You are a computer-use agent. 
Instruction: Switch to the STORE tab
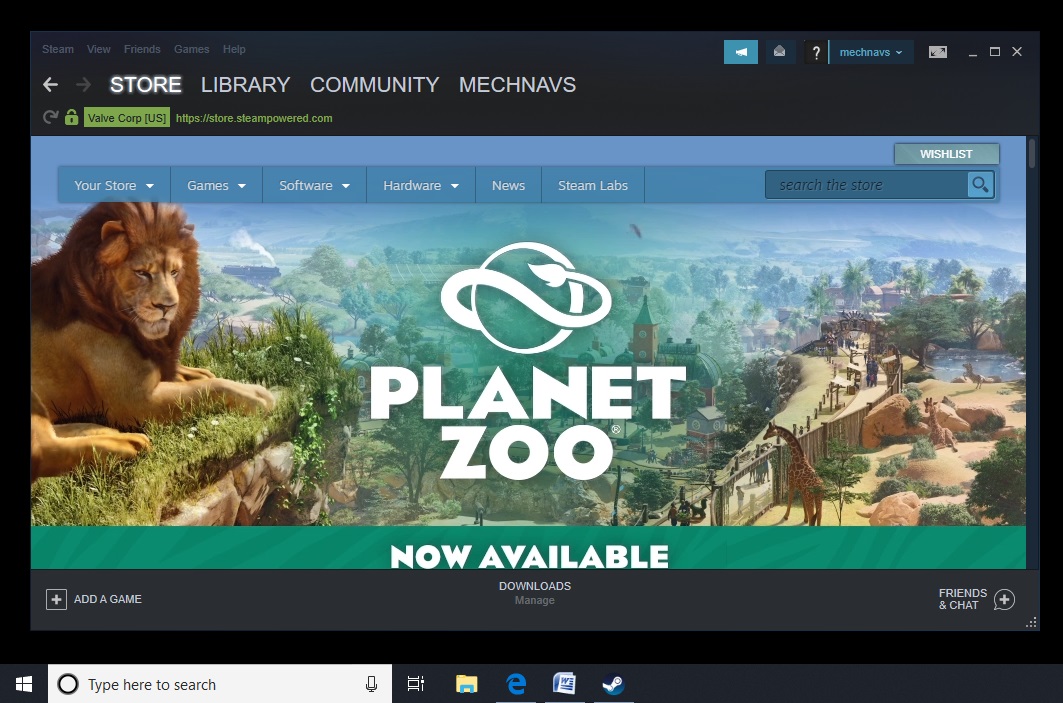point(146,85)
